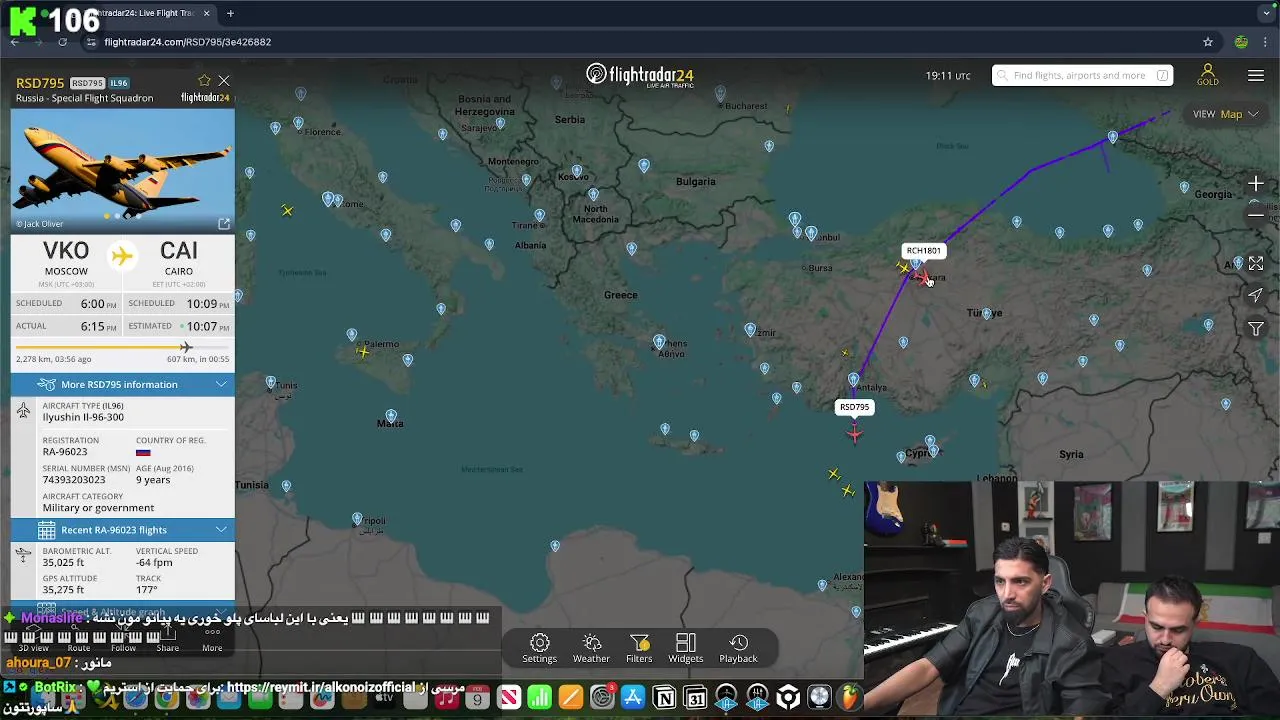Open the funnel filter icon on right edge

coord(1256,328)
